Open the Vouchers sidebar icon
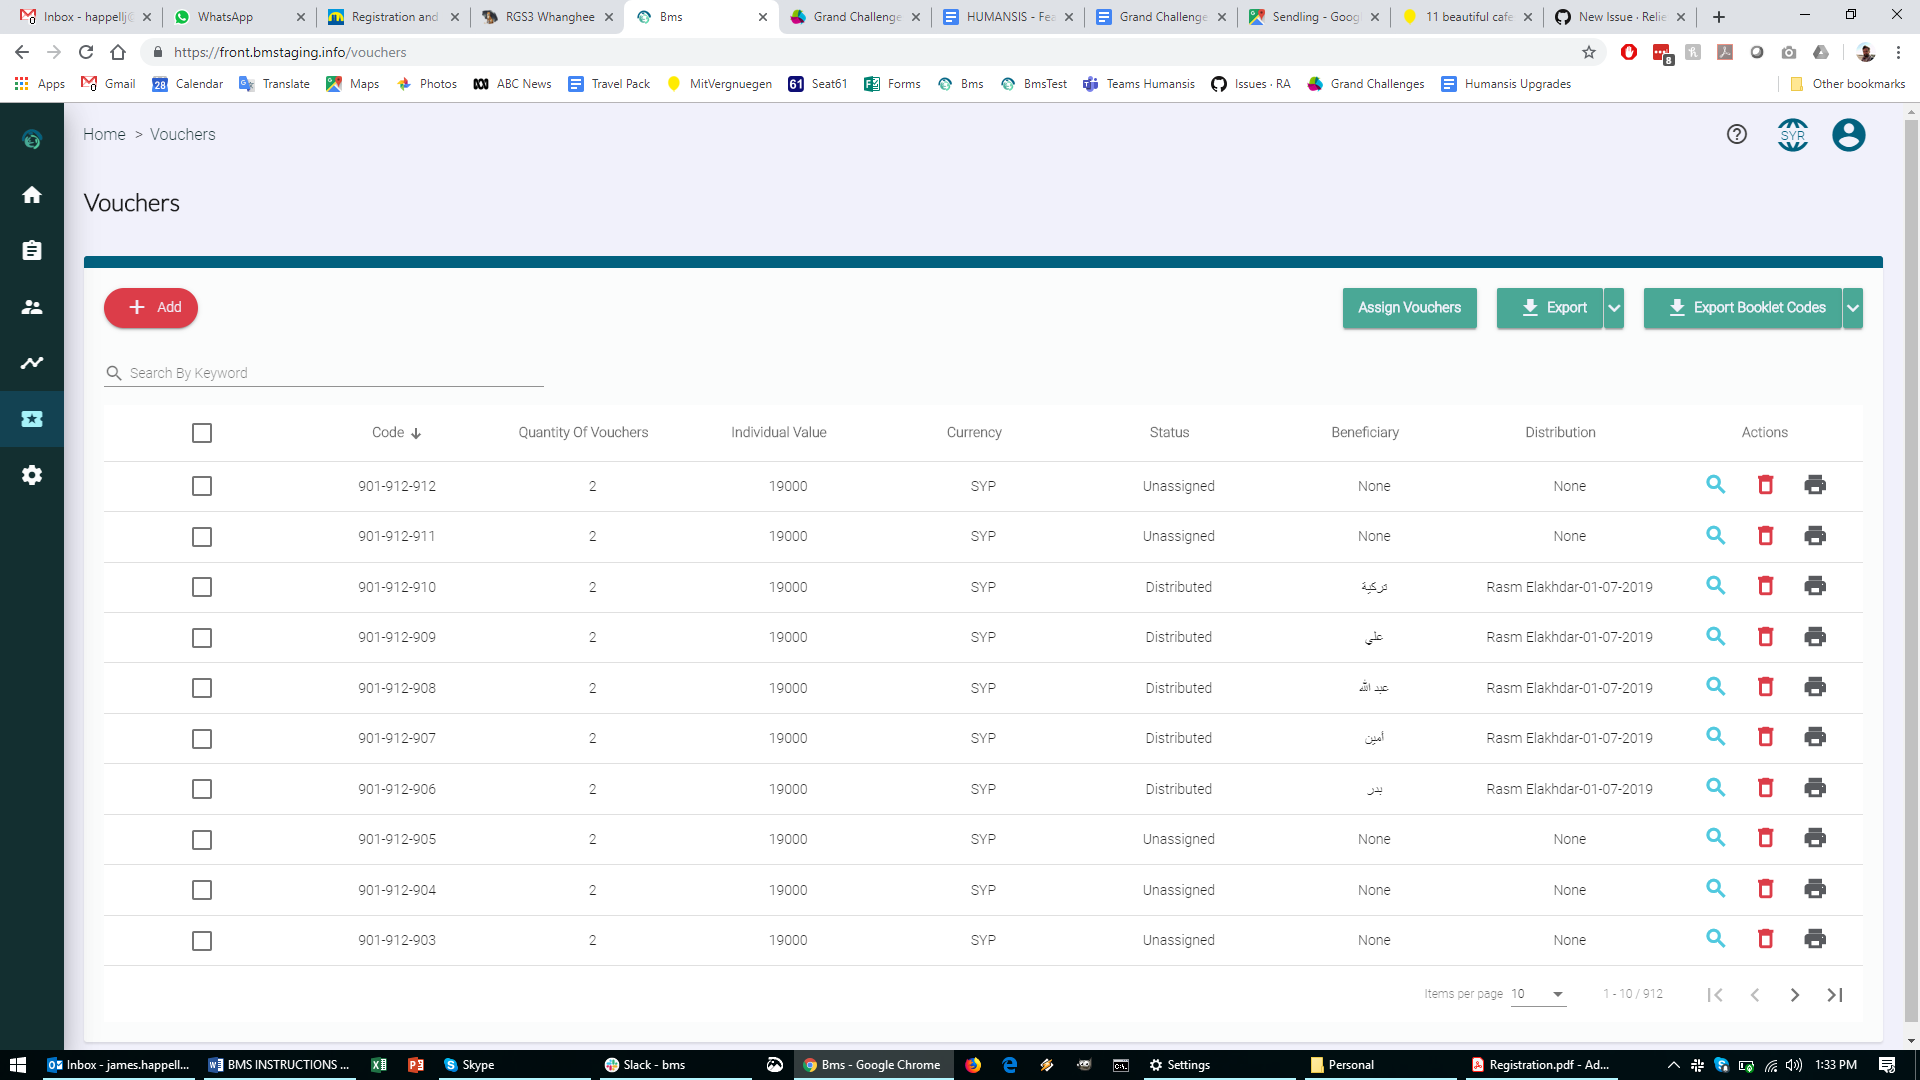 coord(32,419)
